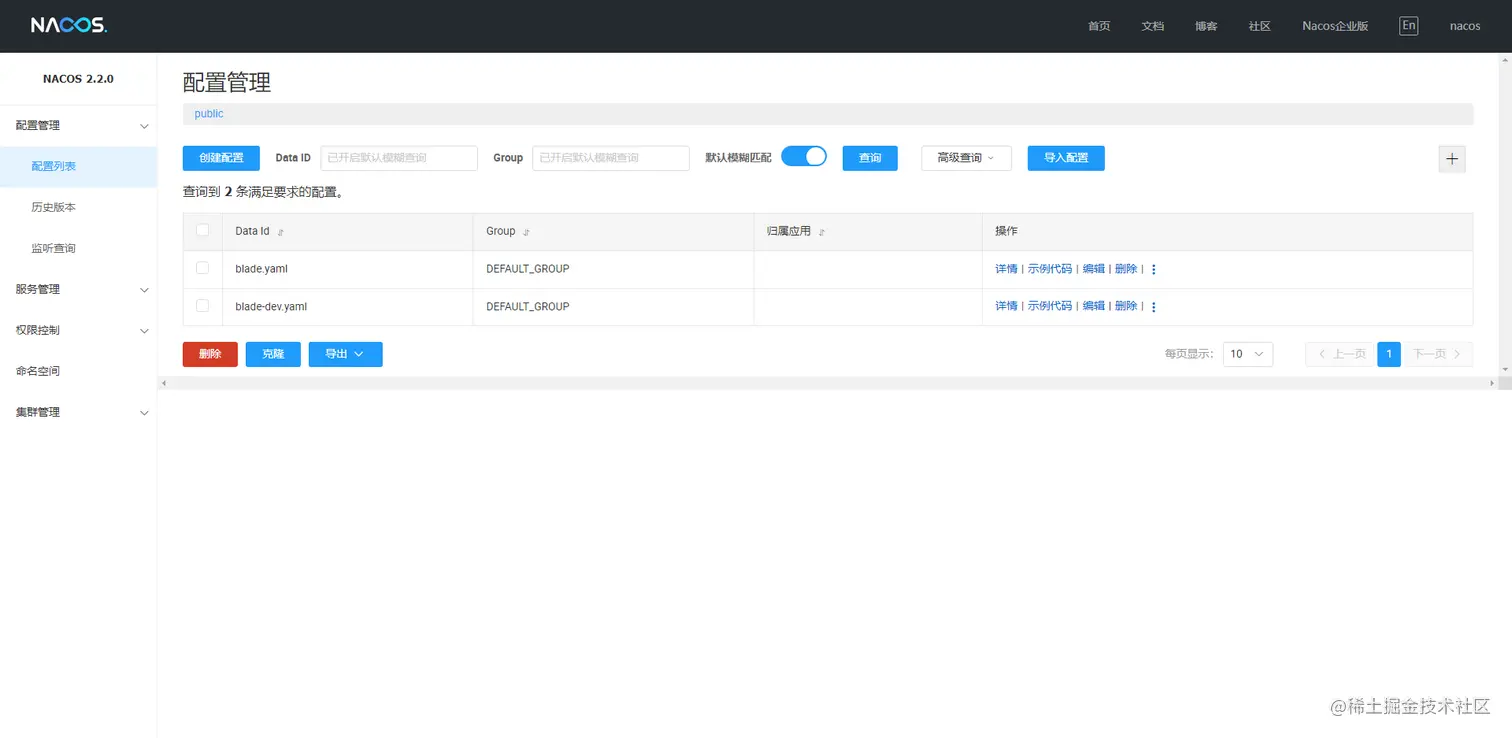
Task: Click the 创建配置 button
Action: coord(221,158)
